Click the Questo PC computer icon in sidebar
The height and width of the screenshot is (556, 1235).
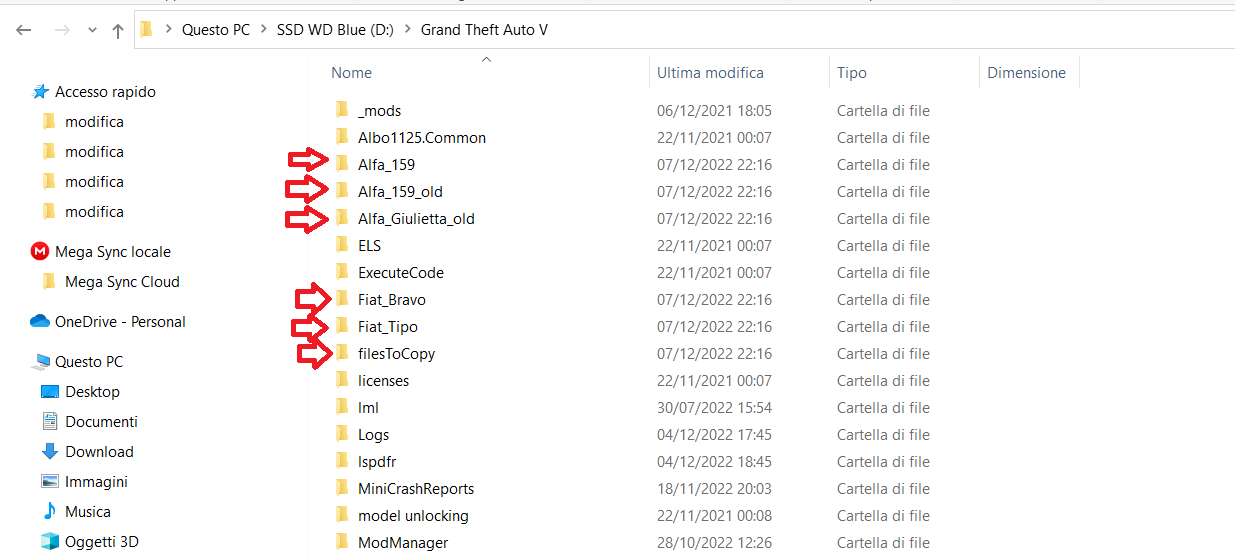pyautogui.click(x=41, y=362)
